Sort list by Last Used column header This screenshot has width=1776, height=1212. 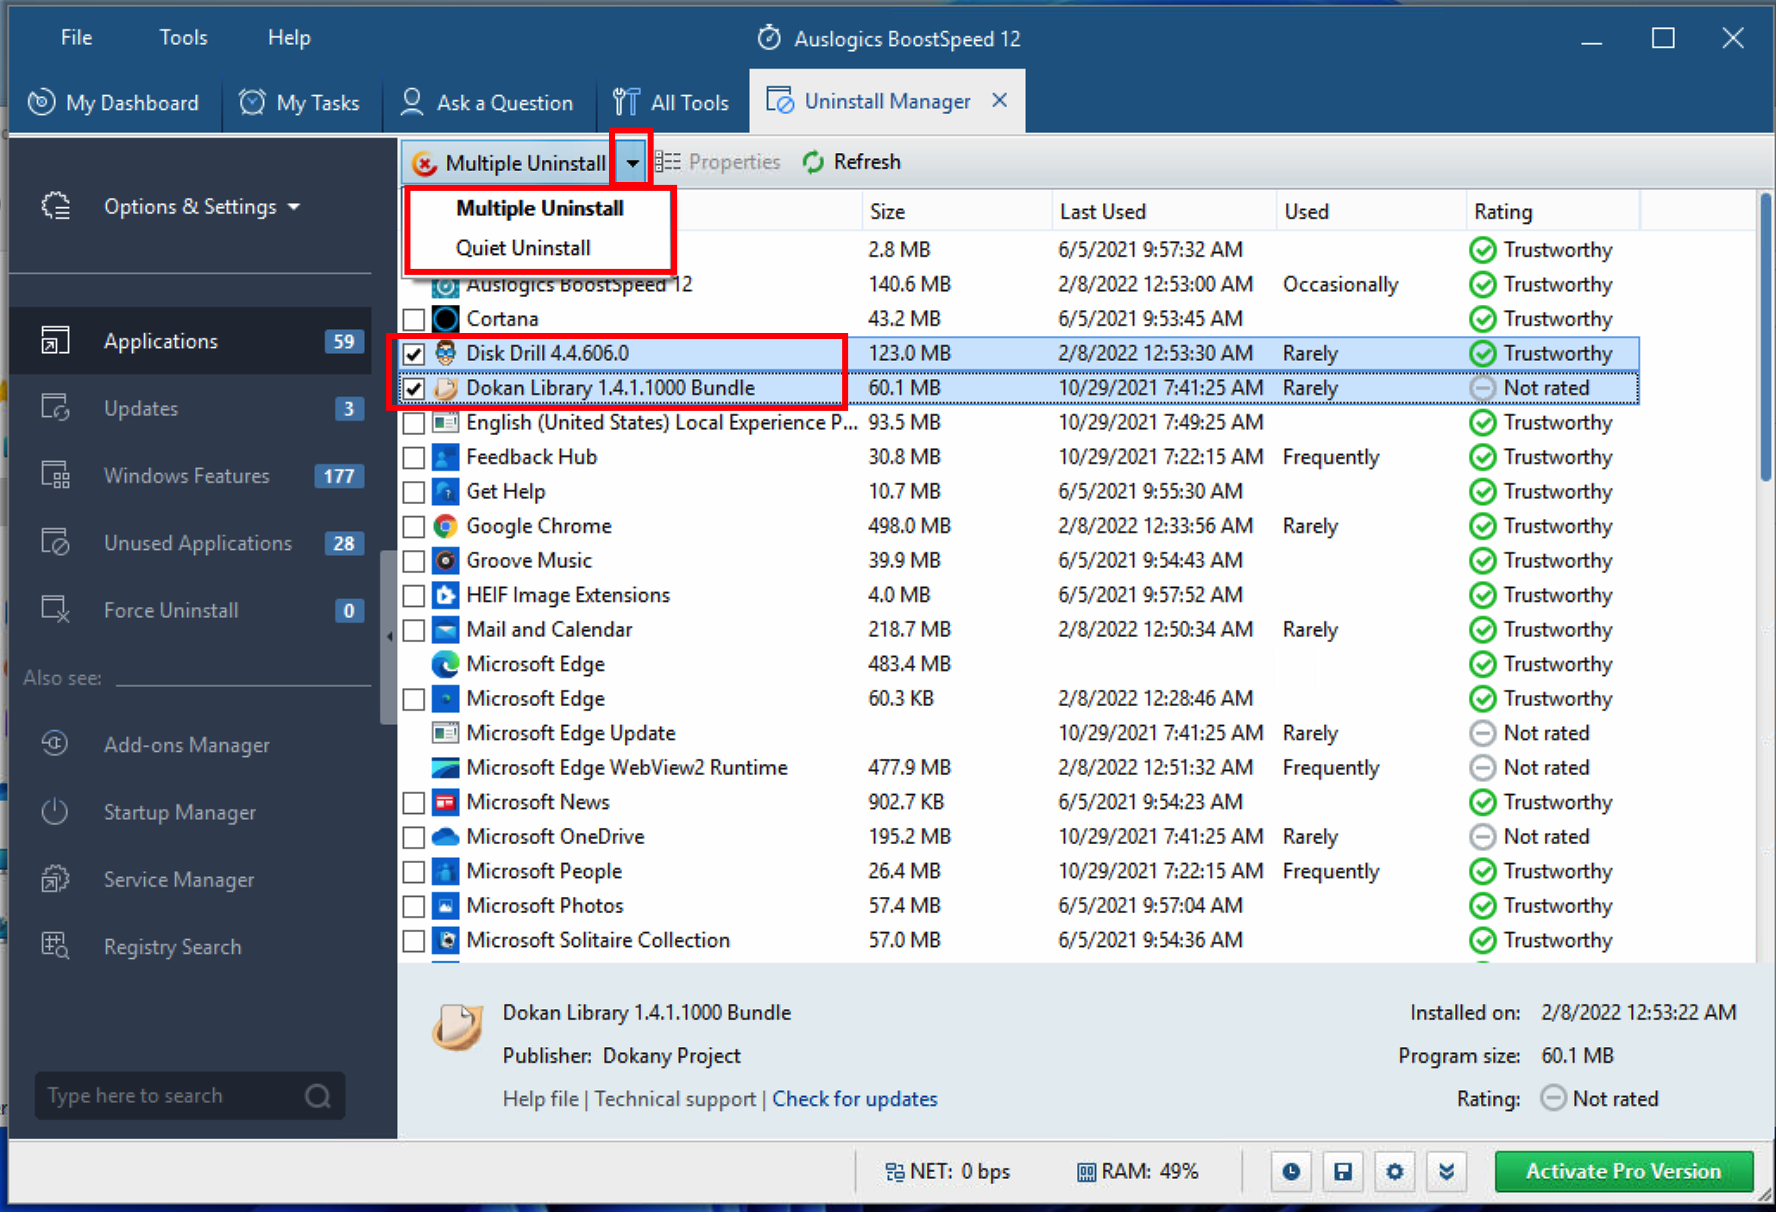[1164, 211]
